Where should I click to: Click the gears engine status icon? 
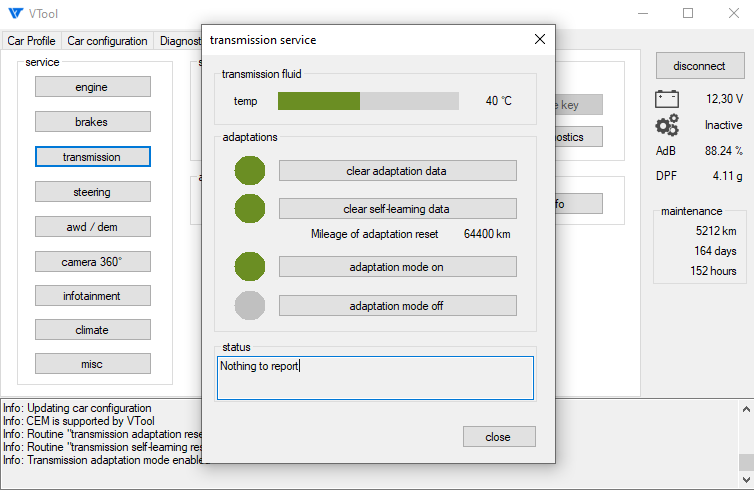pos(667,125)
